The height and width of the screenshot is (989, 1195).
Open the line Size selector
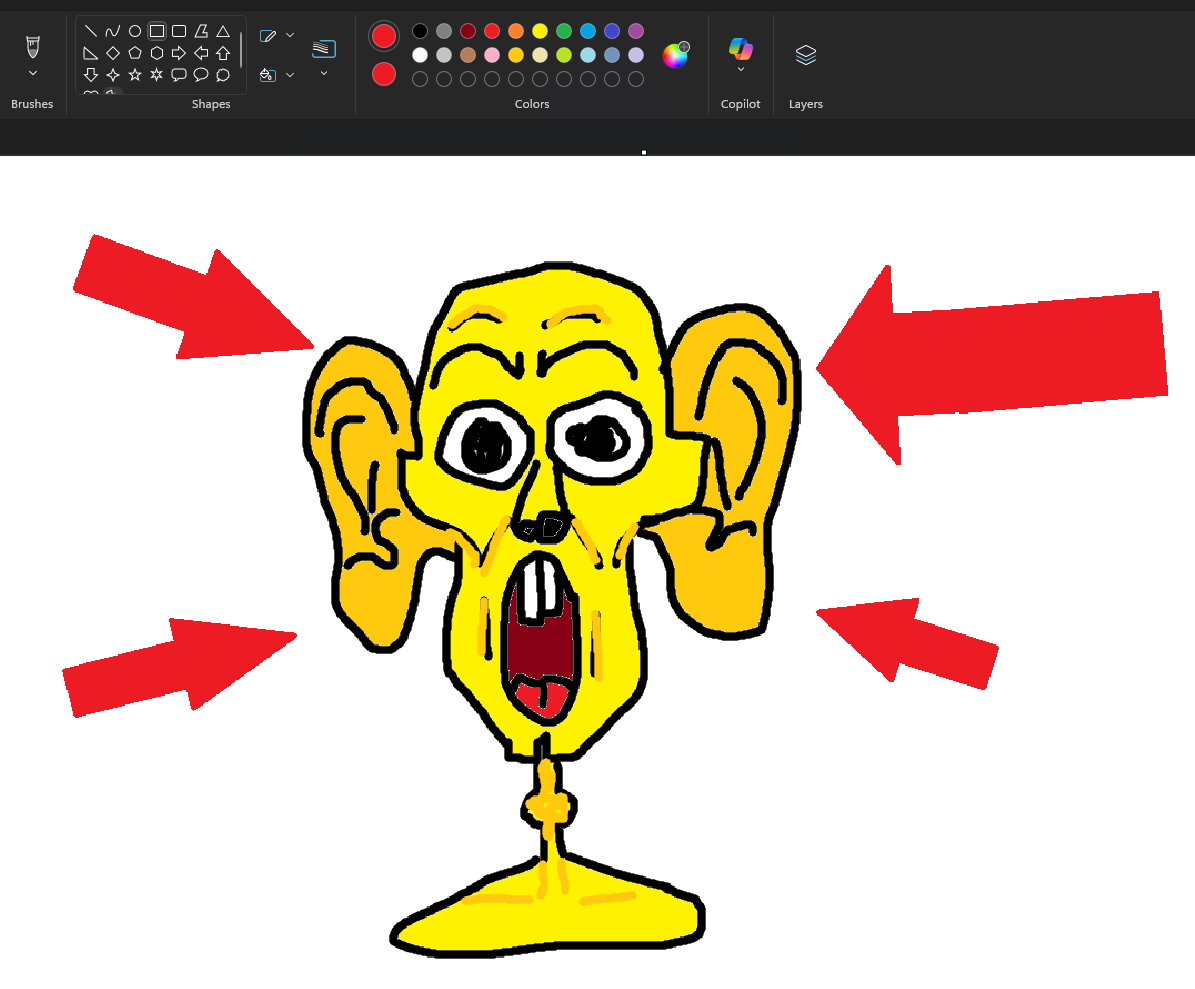[x=324, y=56]
